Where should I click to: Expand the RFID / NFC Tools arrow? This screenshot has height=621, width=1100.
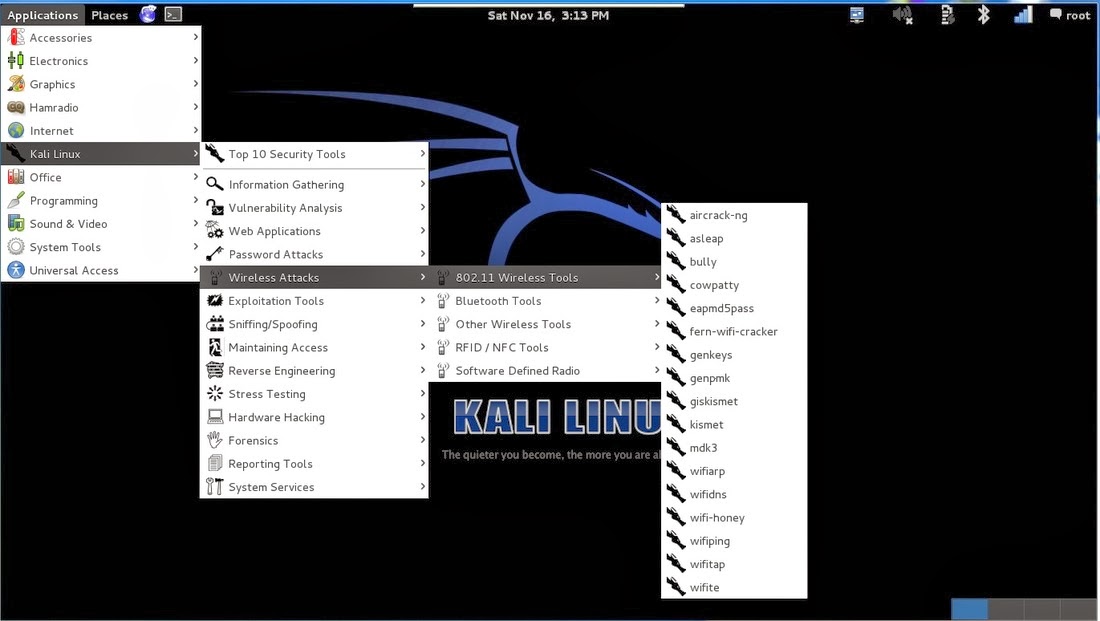(657, 347)
